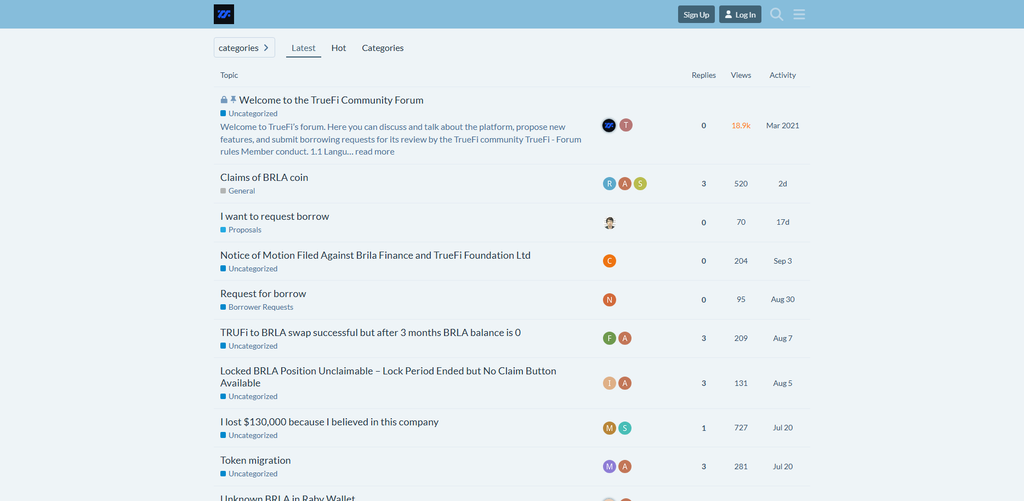Click the A avatar on Token migration topic
The width and height of the screenshot is (1024, 501).
coord(625,466)
